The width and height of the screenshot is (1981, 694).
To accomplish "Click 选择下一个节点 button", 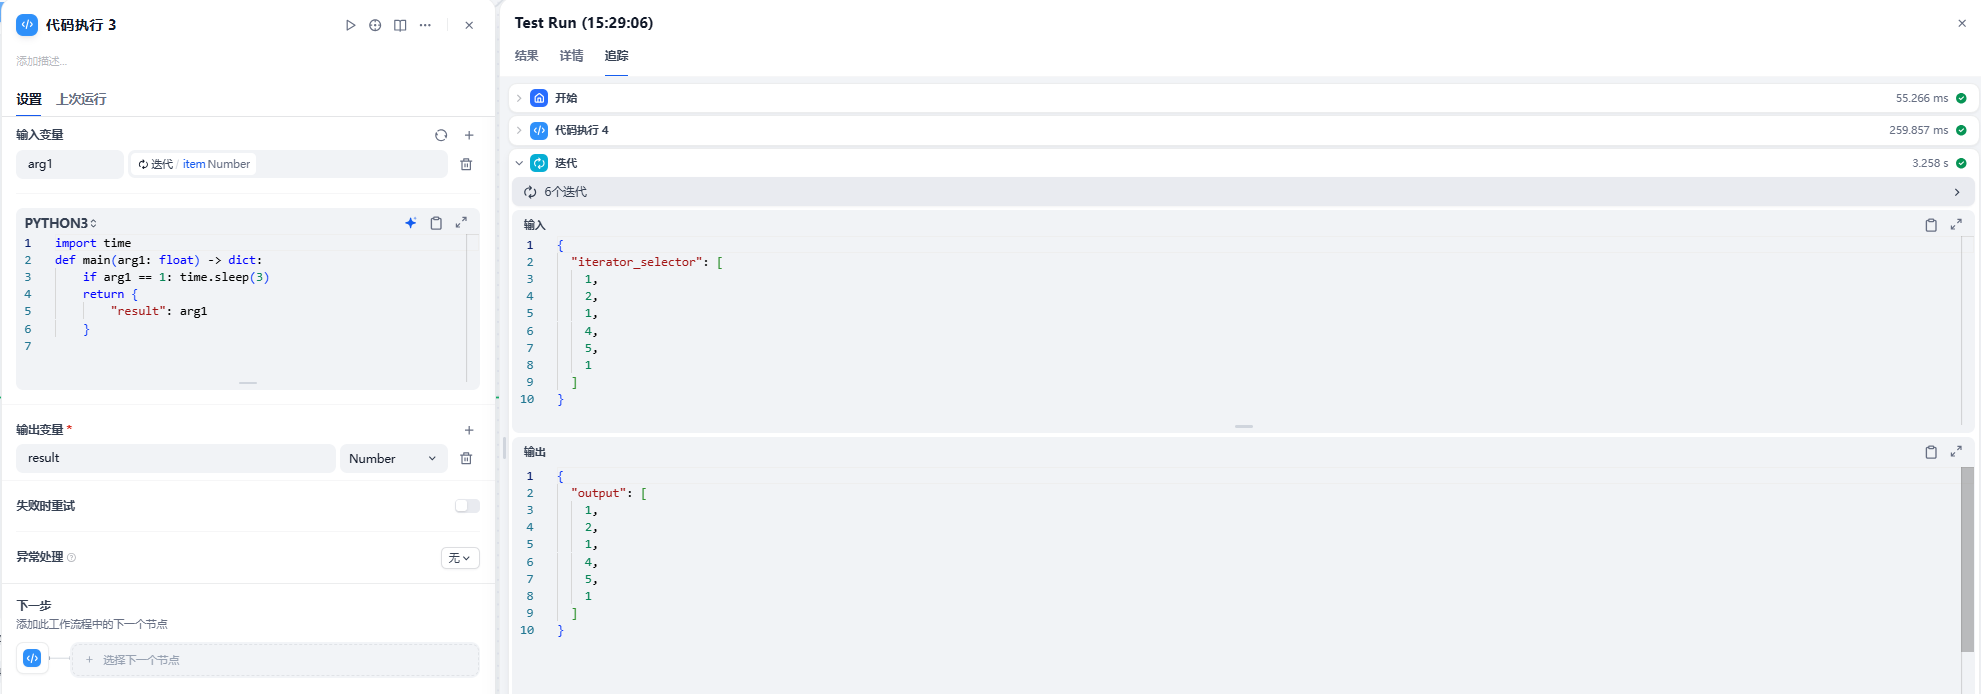I will pos(275,660).
